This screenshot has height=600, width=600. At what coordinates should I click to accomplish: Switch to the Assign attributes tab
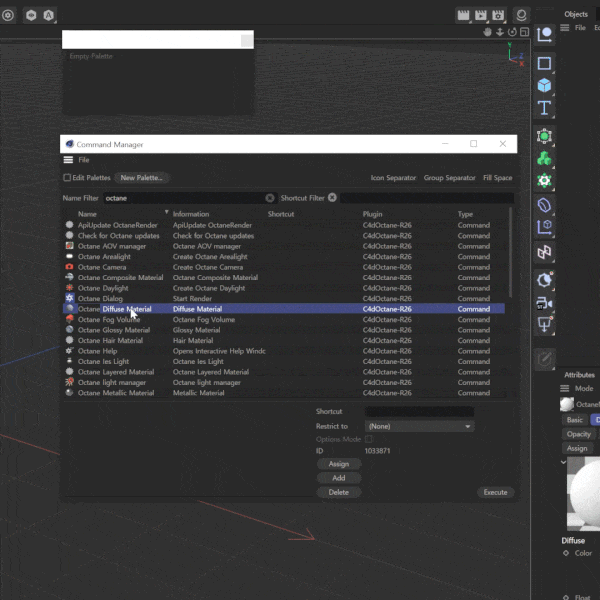click(x=577, y=448)
